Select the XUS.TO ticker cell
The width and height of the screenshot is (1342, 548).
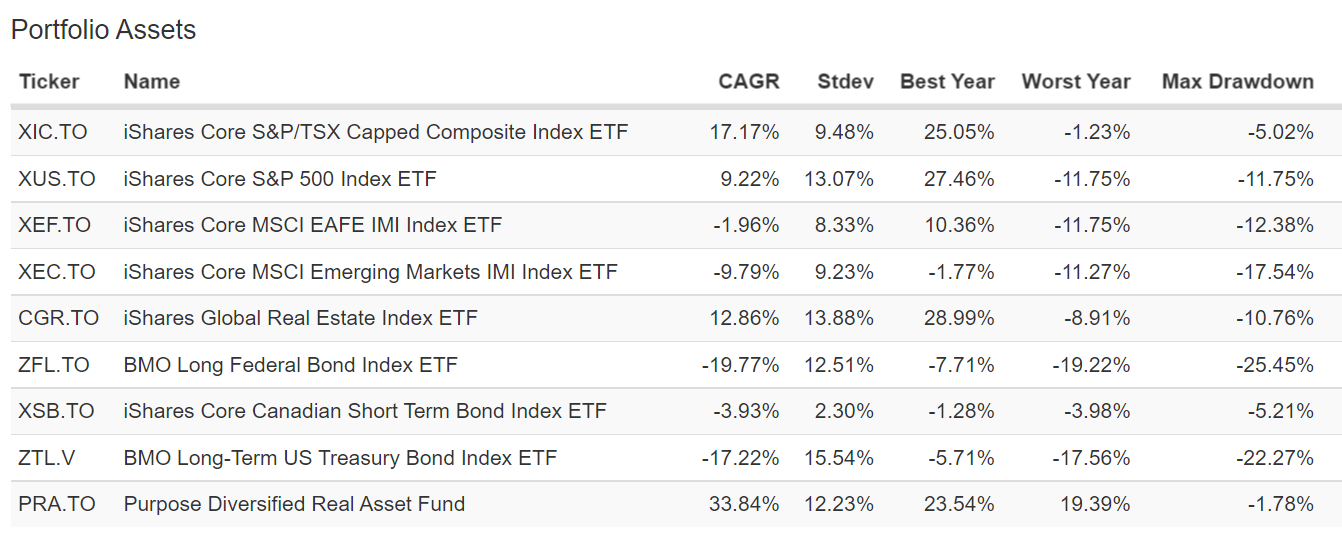tap(57, 179)
